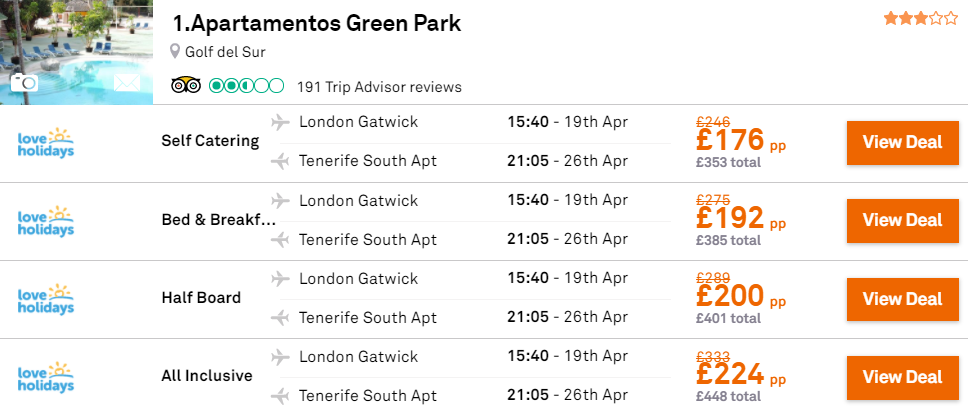Open the Apartamentos Green Park hotel title

point(317,23)
